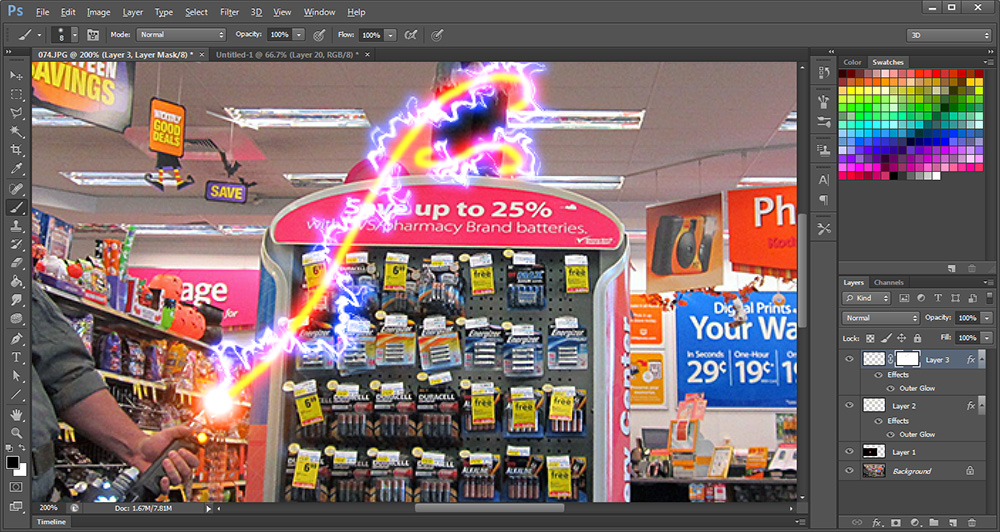Screen dimensions: 1000x532
Task: Toggle pressure for opacity icon
Action: [x=319, y=34]
